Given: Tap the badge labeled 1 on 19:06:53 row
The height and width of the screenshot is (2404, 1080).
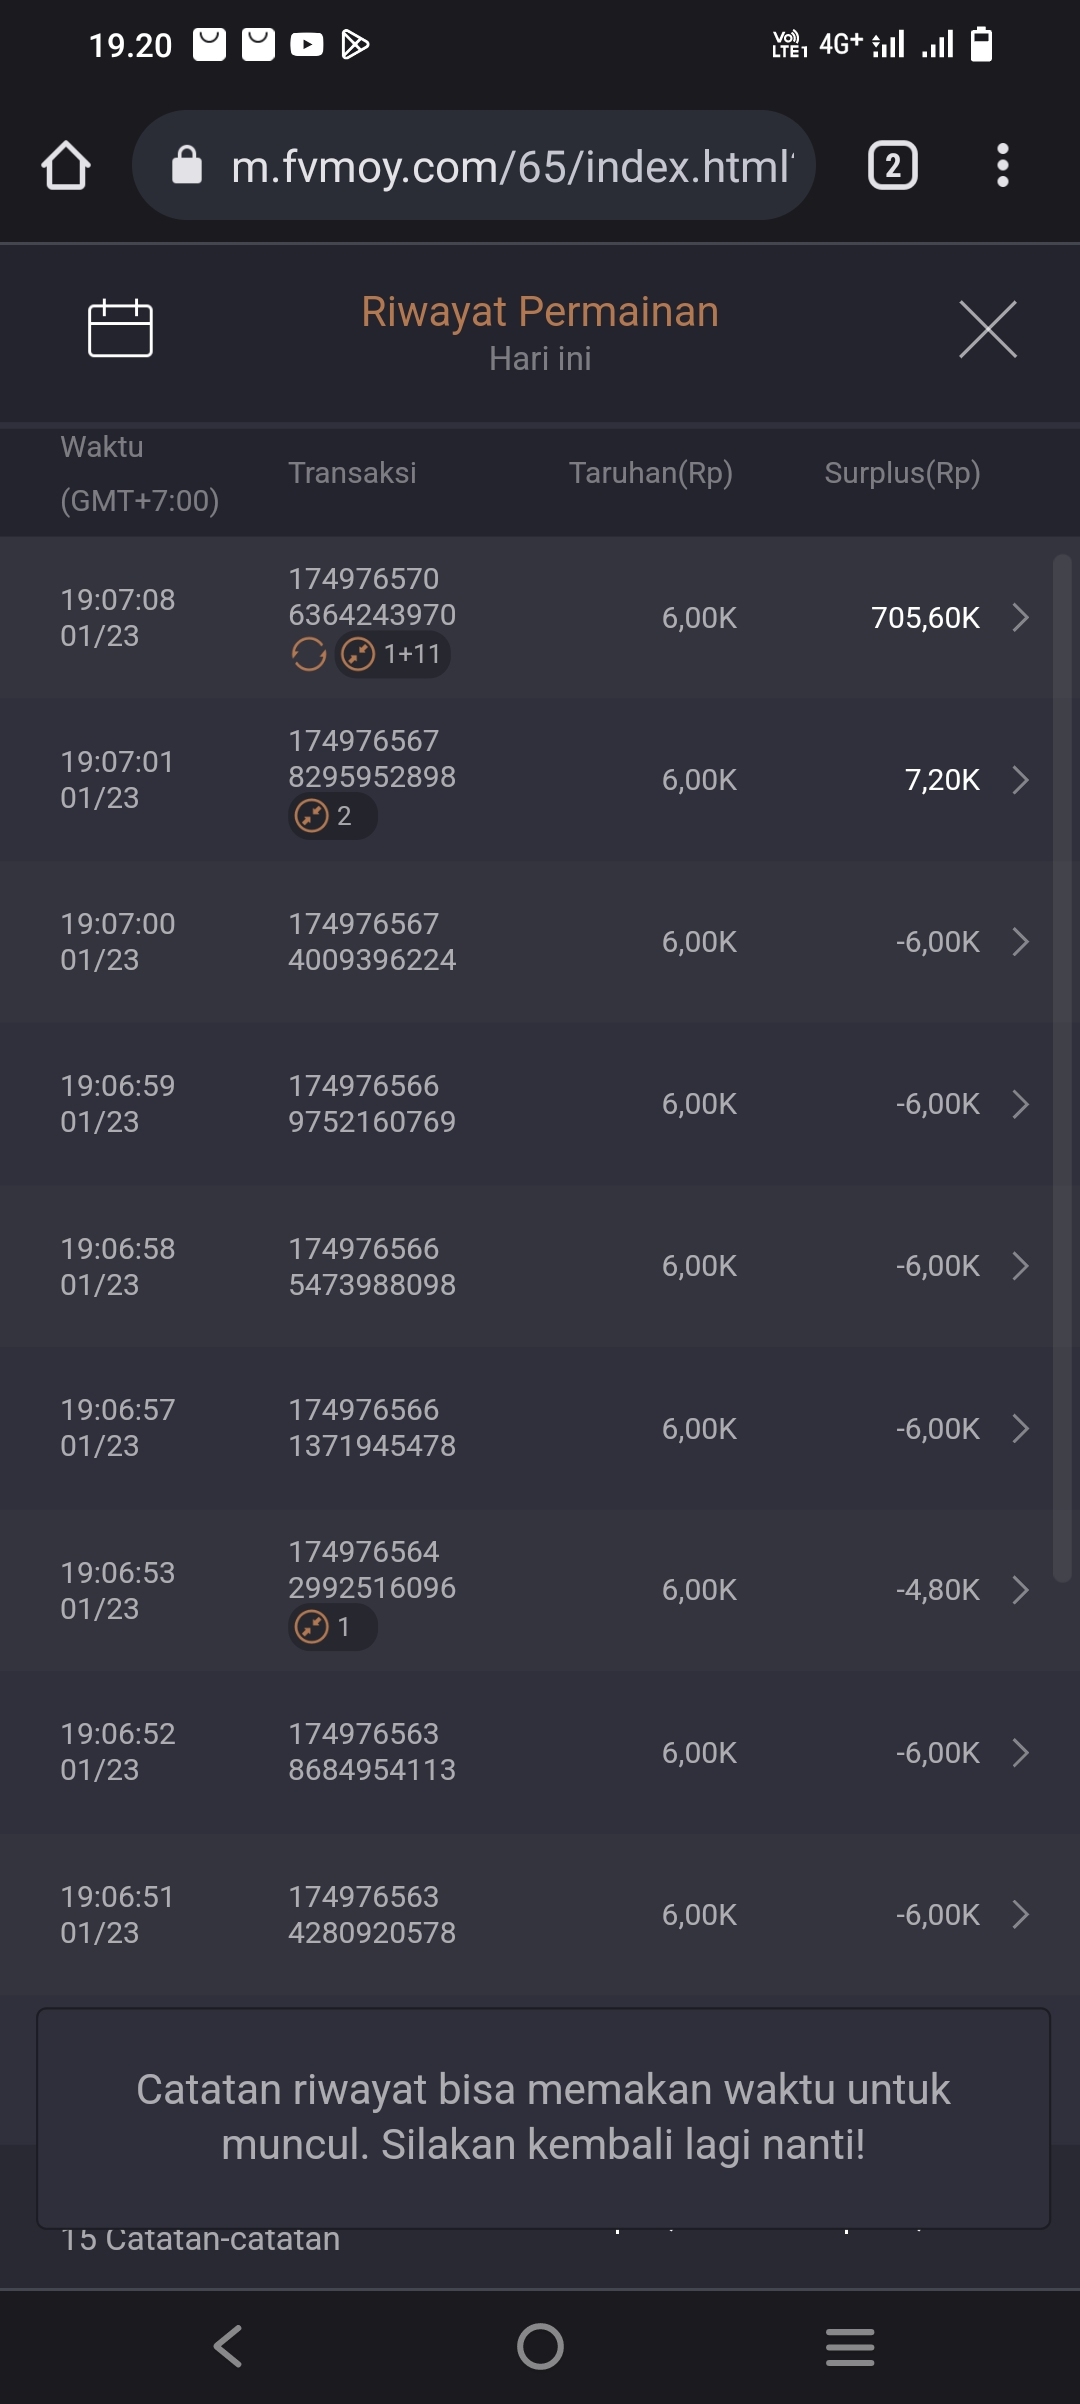Looking at the screenshot, I should (x=332, y=1627).
